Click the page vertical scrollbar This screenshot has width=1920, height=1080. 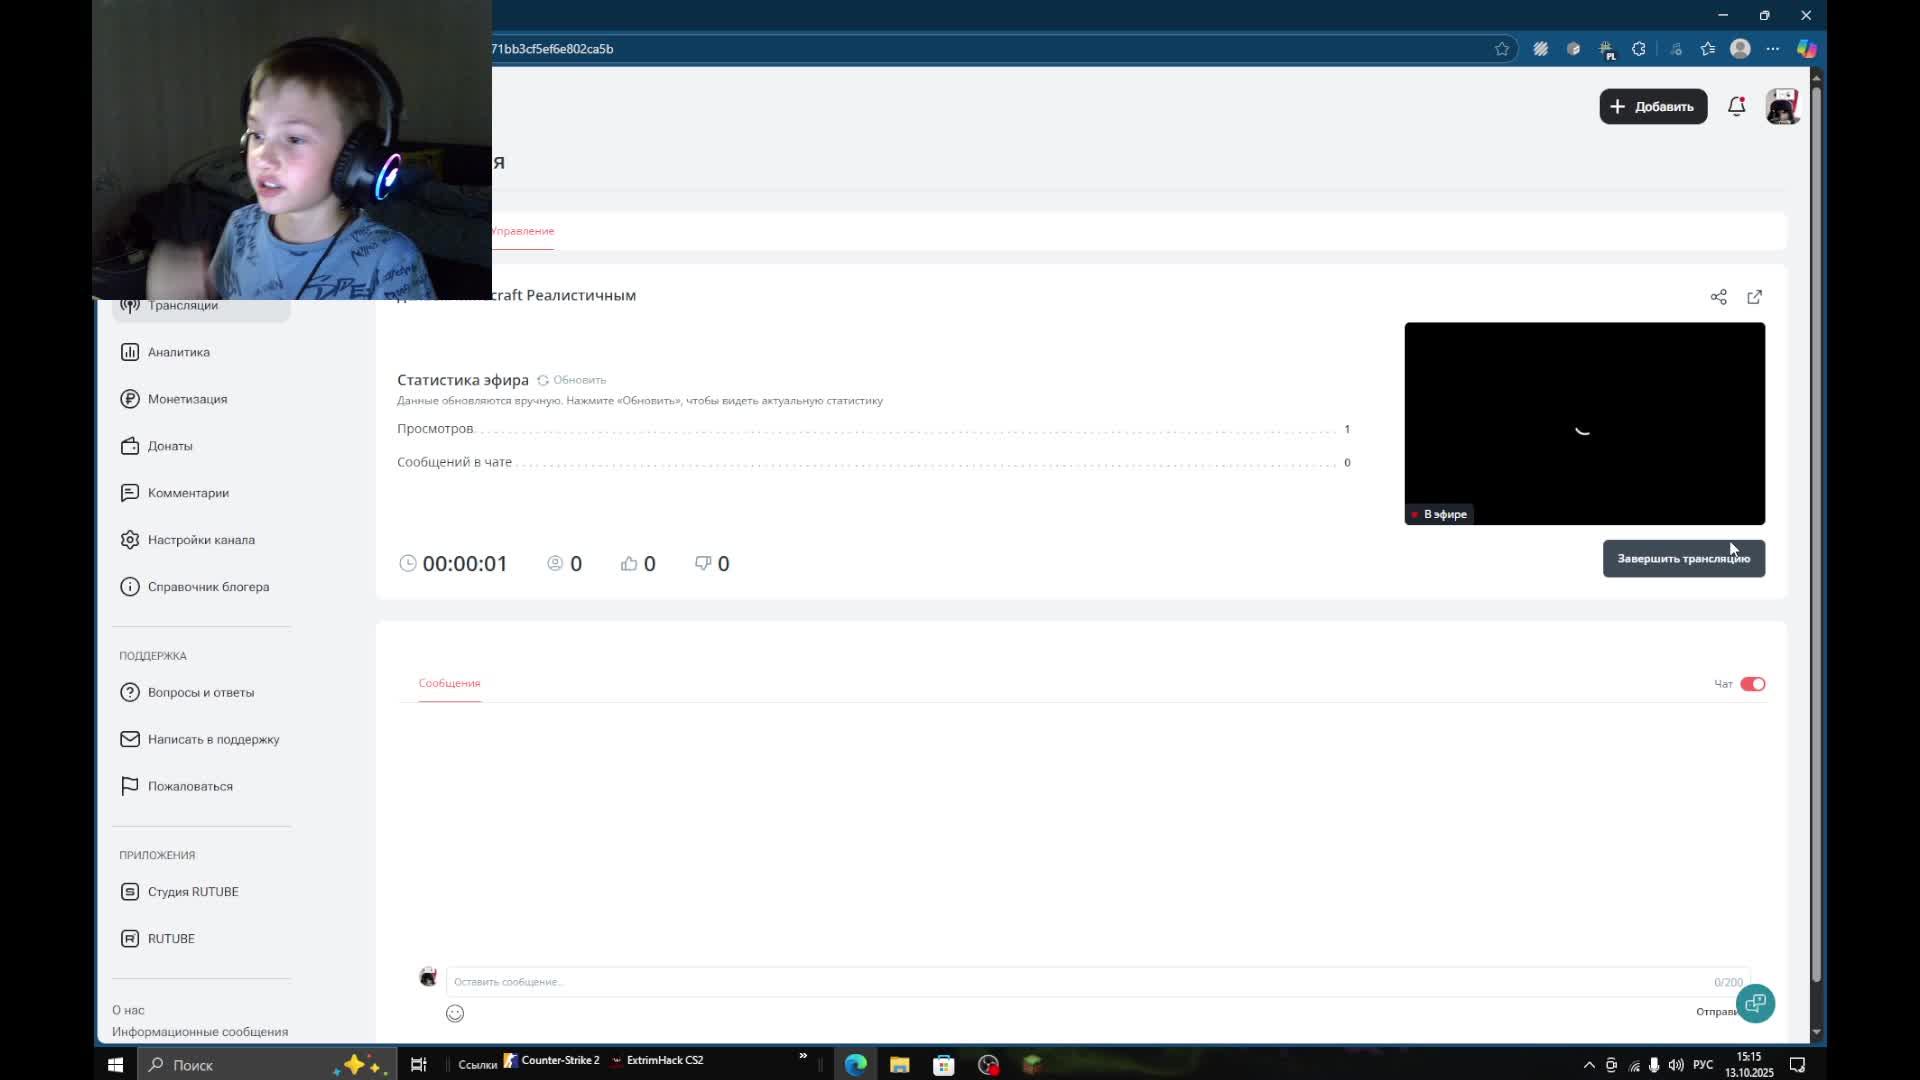coord(1816,530)
